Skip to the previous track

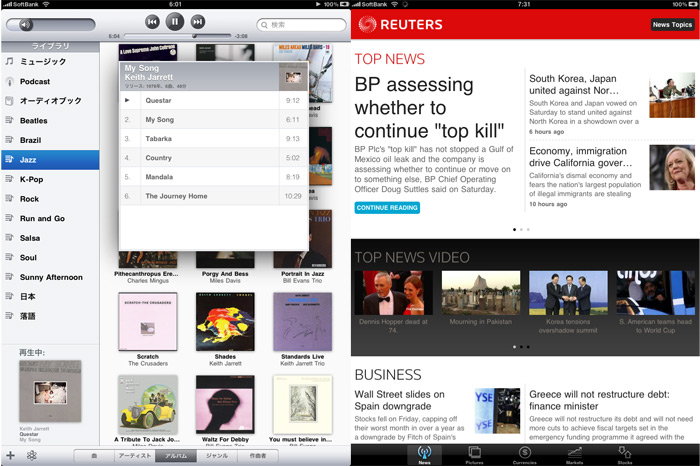click(x=152, y=21)
